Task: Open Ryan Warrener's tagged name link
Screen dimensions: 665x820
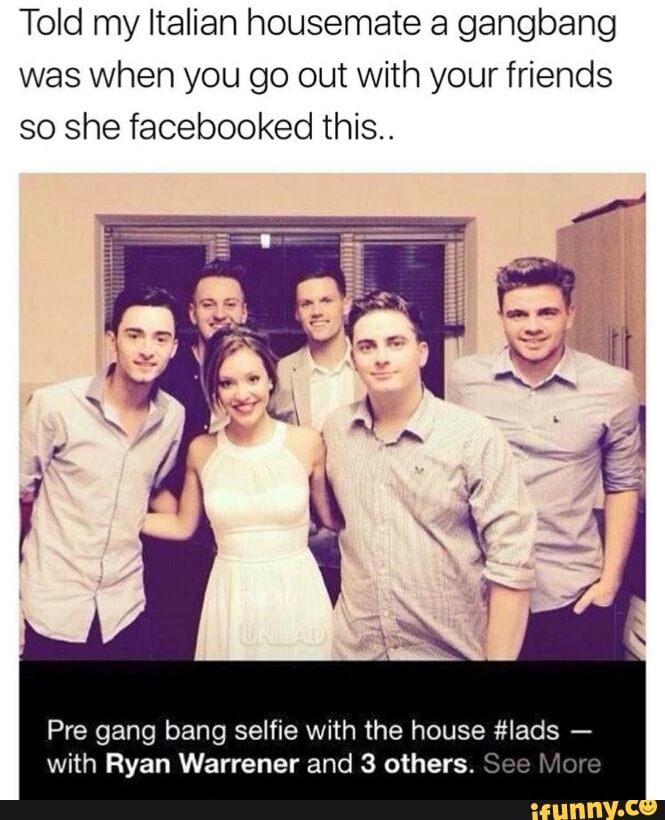Action: pyautogui.click(x=202, y=764)
